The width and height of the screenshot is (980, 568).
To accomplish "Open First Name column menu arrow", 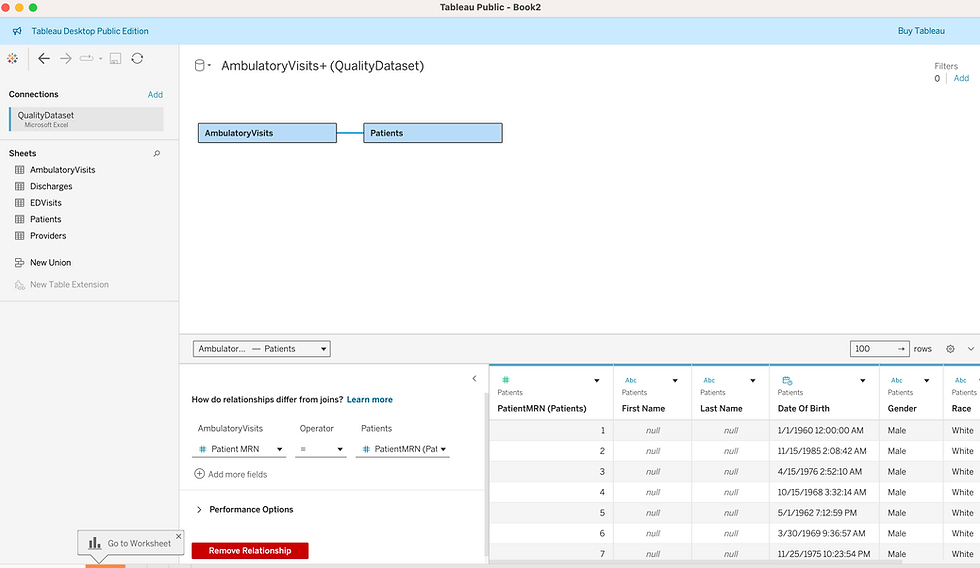I will coord(675,381).
